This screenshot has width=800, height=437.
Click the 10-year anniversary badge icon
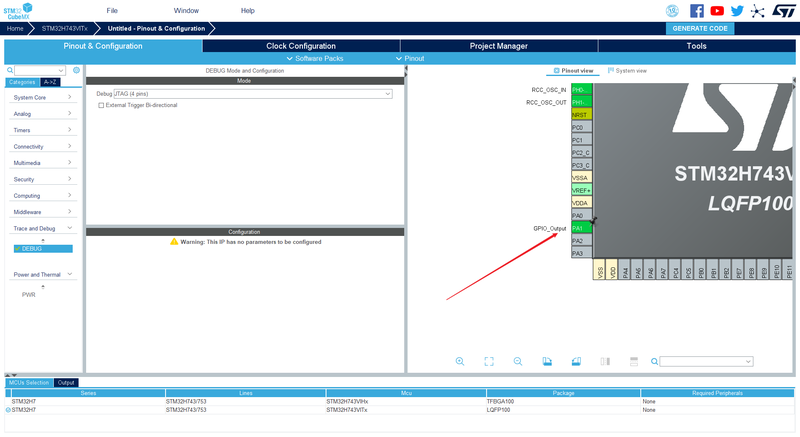(x=672, y=11)
